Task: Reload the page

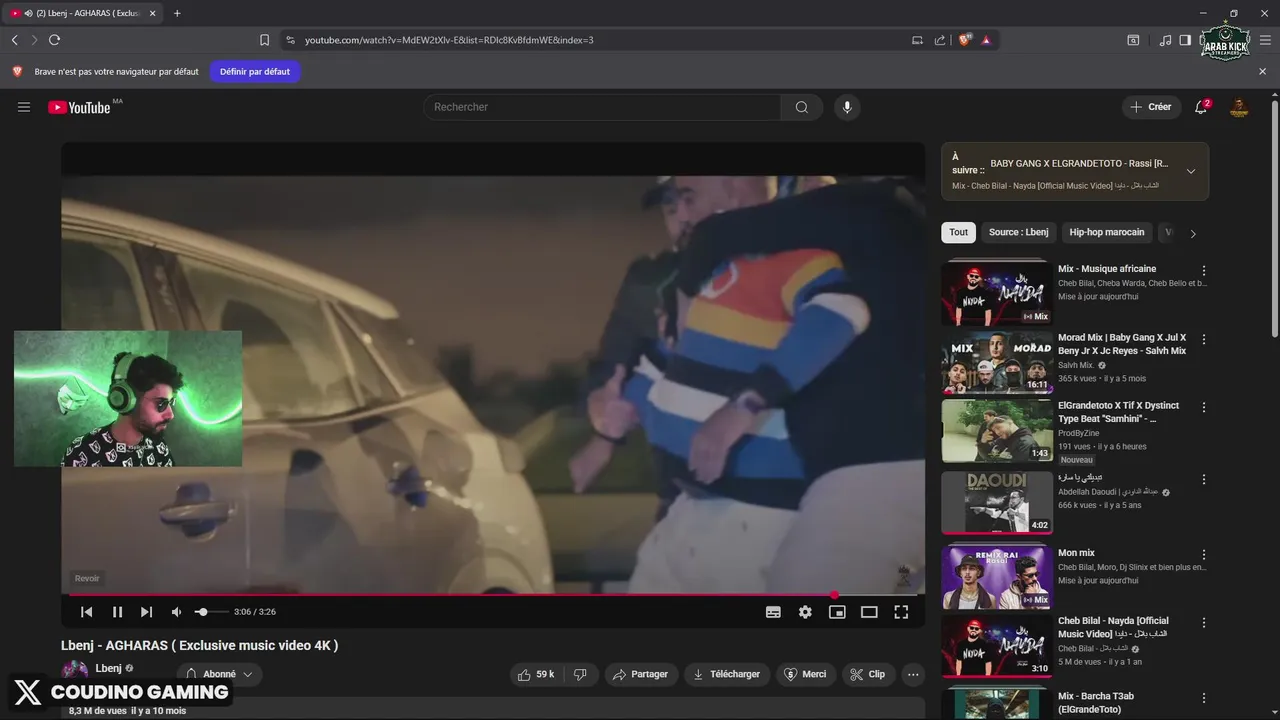Action: [54, 40]
